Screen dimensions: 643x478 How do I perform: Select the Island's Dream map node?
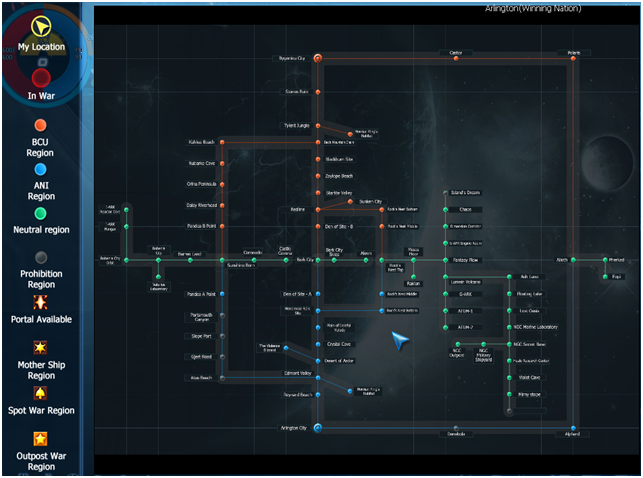click(445, 192)
